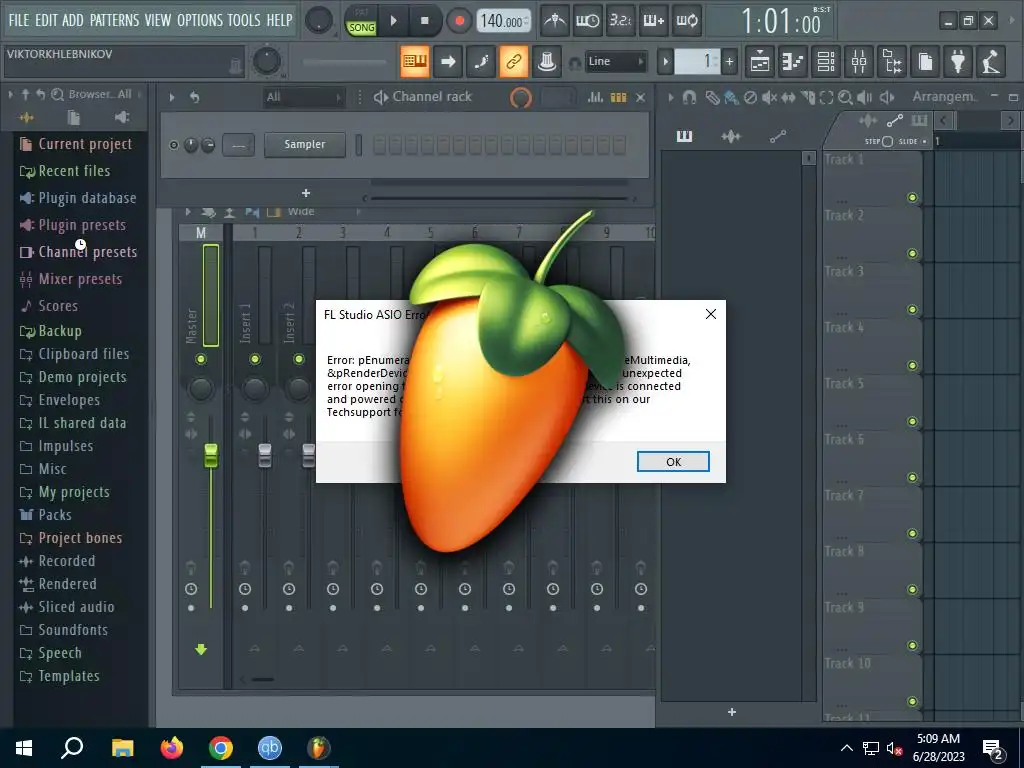Expand the Packs folder in browser
Viewport: 1024px width, 768px height.
click(x=46, y=515)
